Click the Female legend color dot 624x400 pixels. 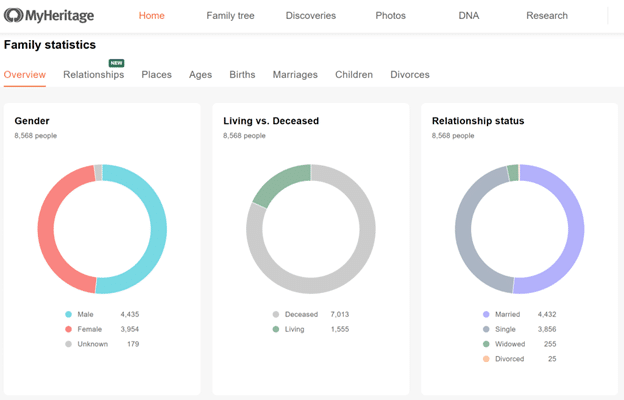(68, 329)
